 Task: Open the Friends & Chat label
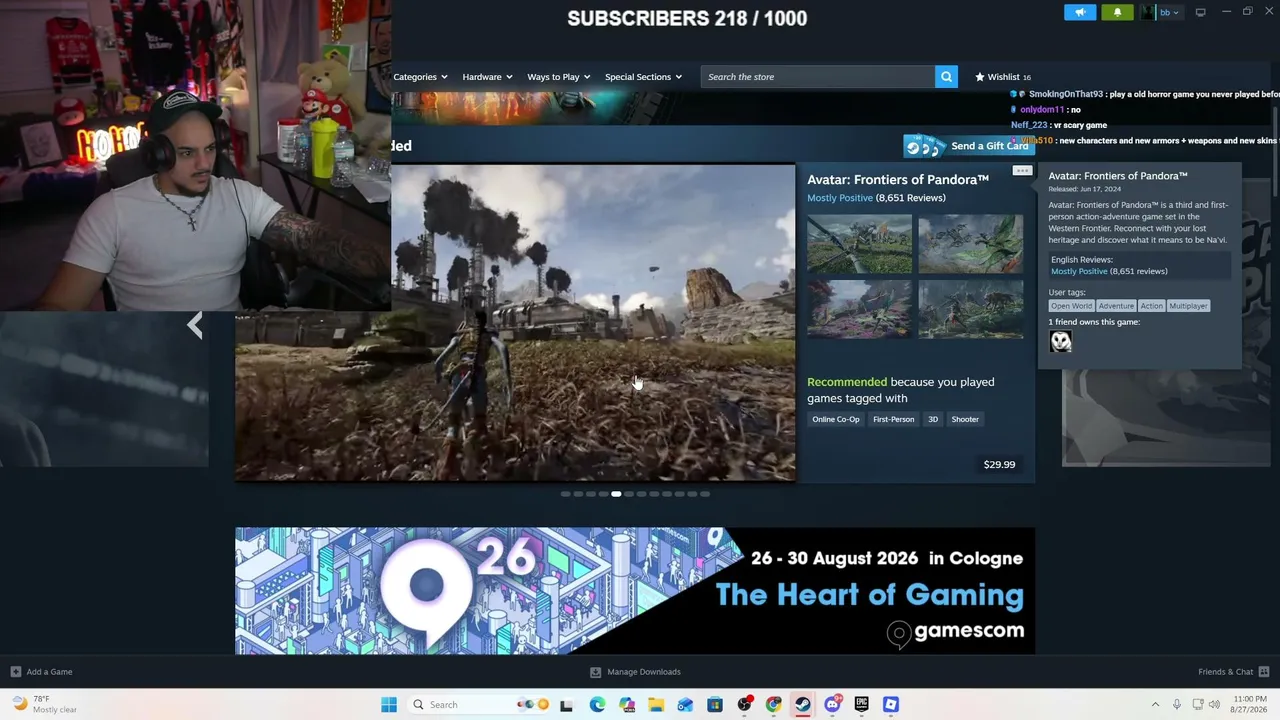tap(1225, 672)
